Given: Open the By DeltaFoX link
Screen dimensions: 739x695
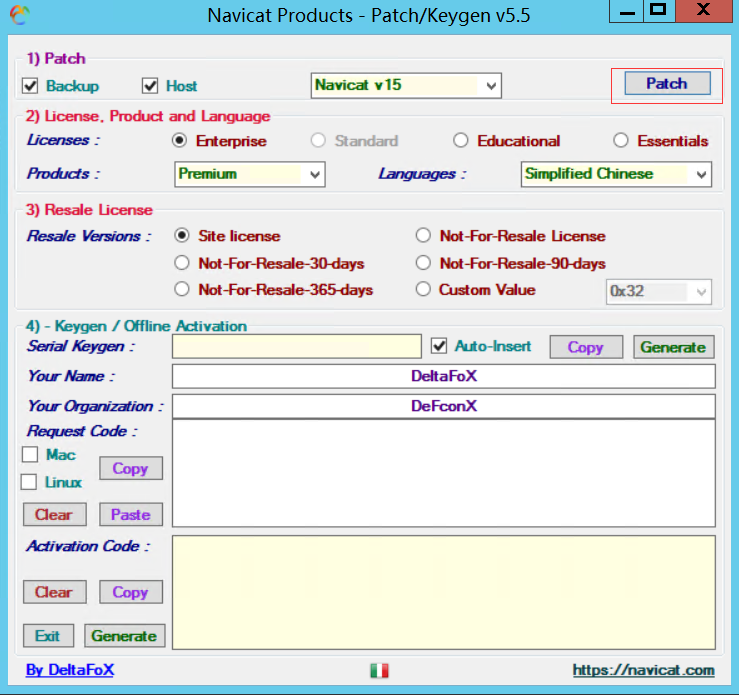Looking at the screenshot, I should click(70, 670).
